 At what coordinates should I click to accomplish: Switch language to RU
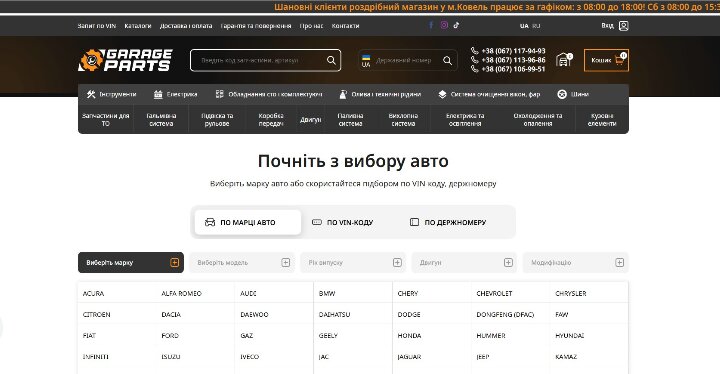(x=536, y=26)
